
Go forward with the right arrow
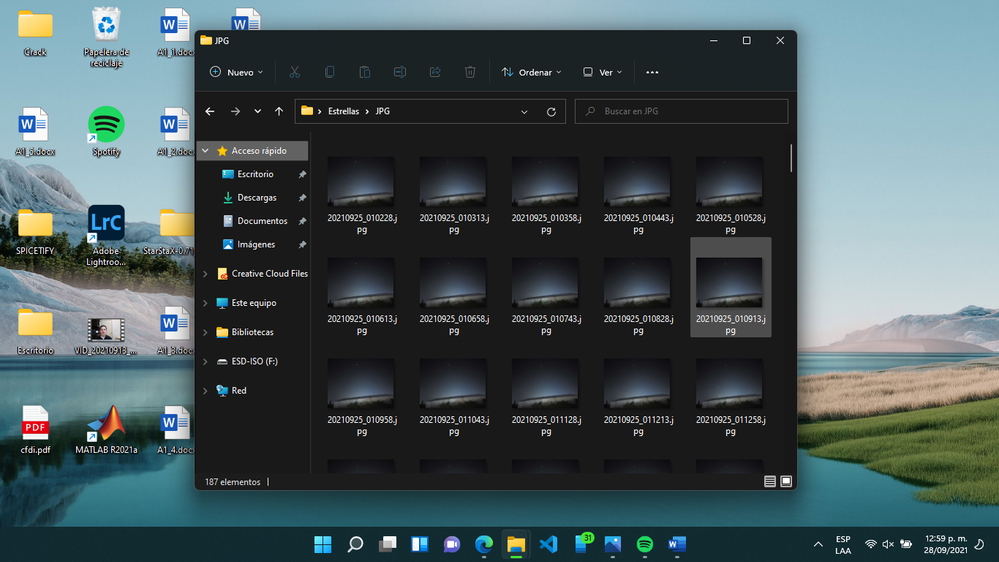click(235, 111)
